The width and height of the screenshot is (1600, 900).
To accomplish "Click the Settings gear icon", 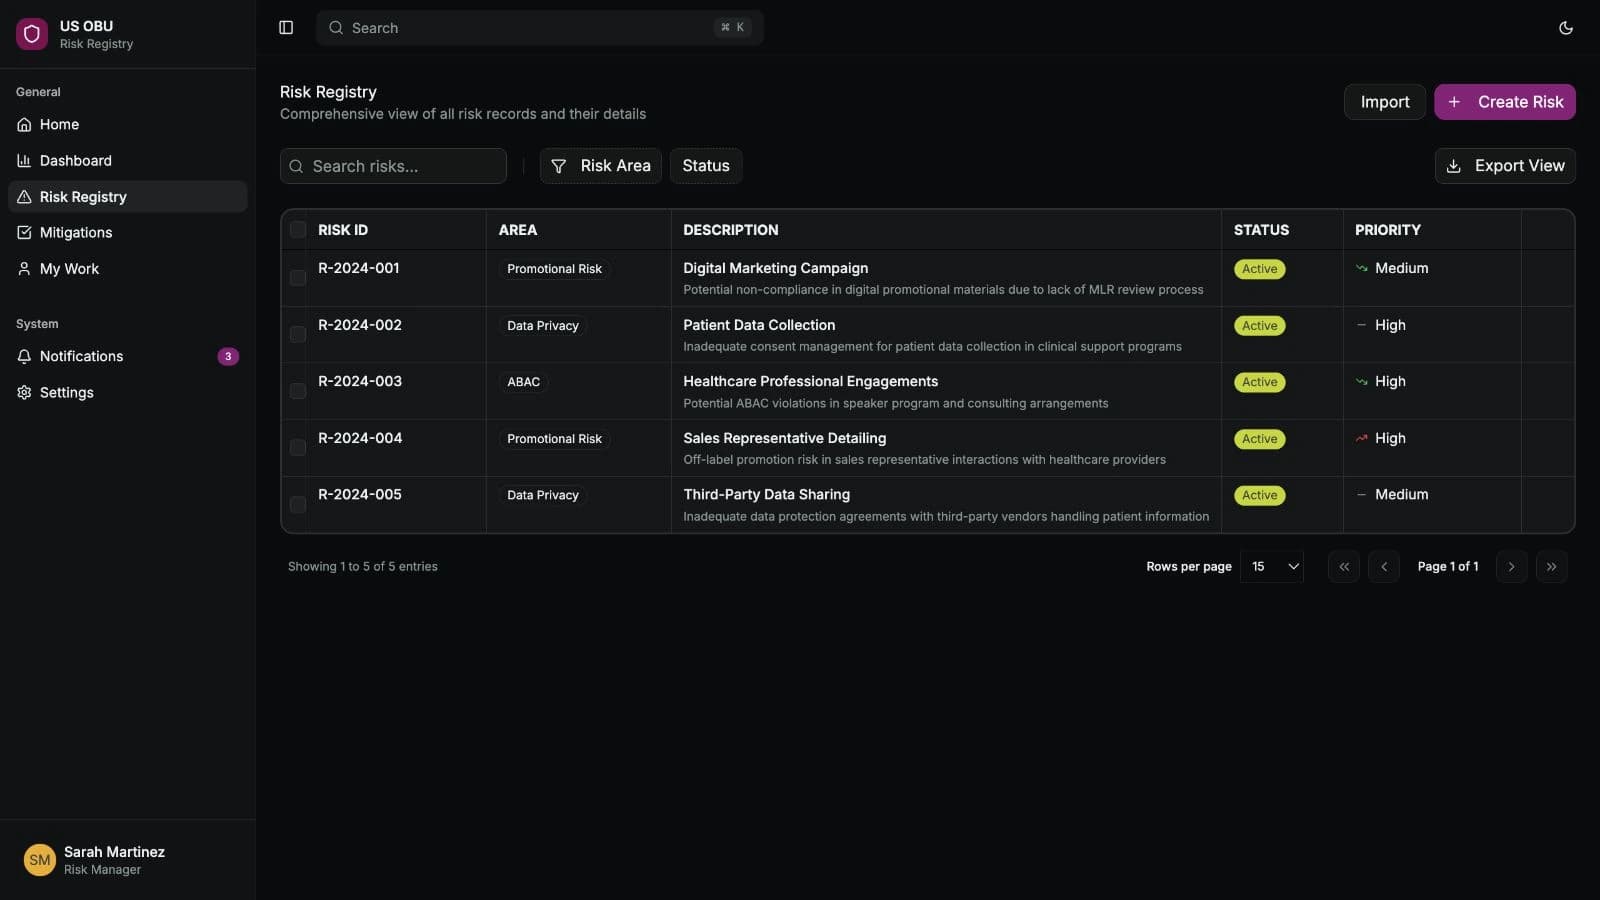I will pyautogui.click(x=24, y=393).
